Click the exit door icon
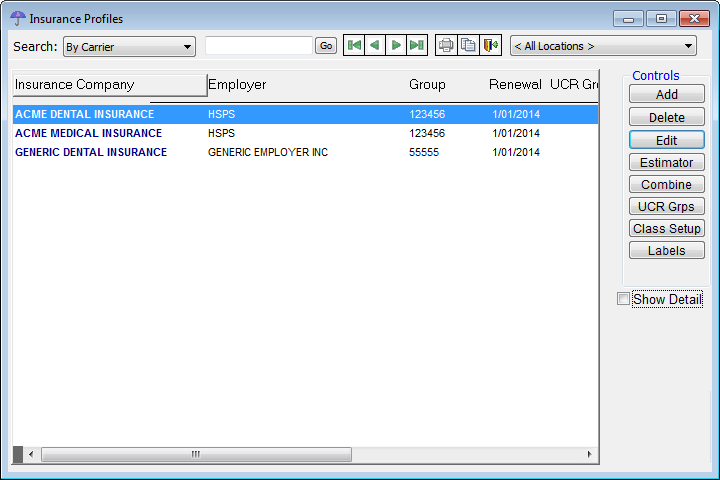 click(490, 46)
